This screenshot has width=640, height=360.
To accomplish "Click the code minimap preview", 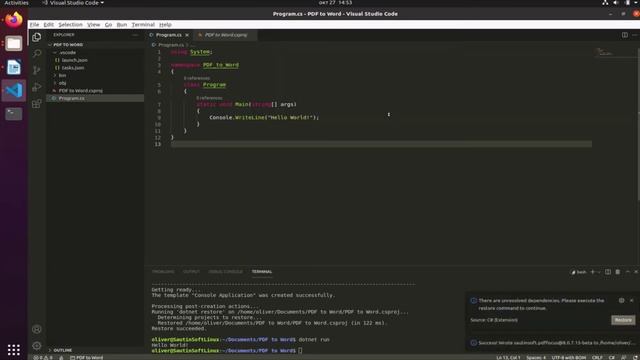I will 604,52.
